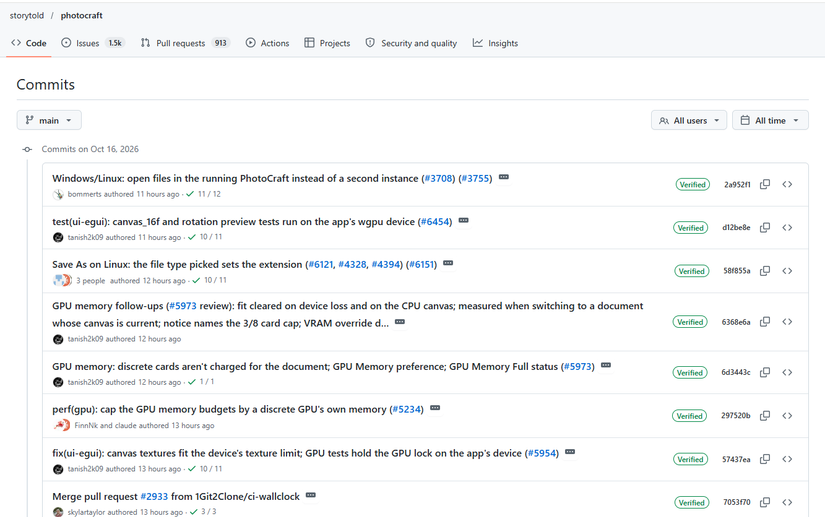The width and height of the screenshot is (825, 517).
Task: Click the photocraft repository link
Action: (82, 16)
